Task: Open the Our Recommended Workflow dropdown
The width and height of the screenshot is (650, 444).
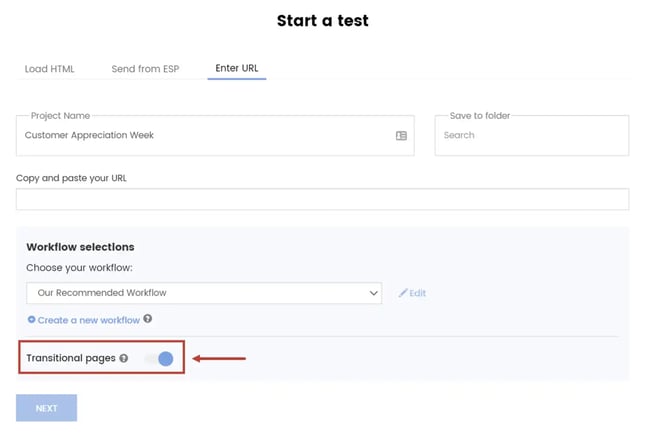Action: (x=200, y=293)
